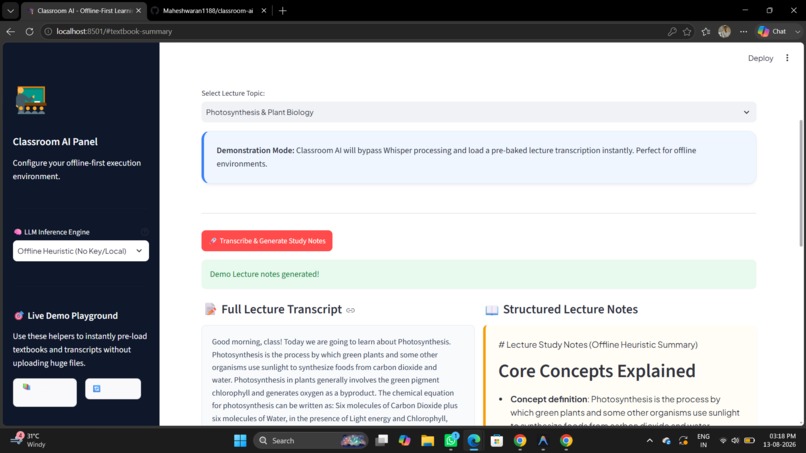Click the 'Classroom AI Panel' sidebar title

pos(55,141)
